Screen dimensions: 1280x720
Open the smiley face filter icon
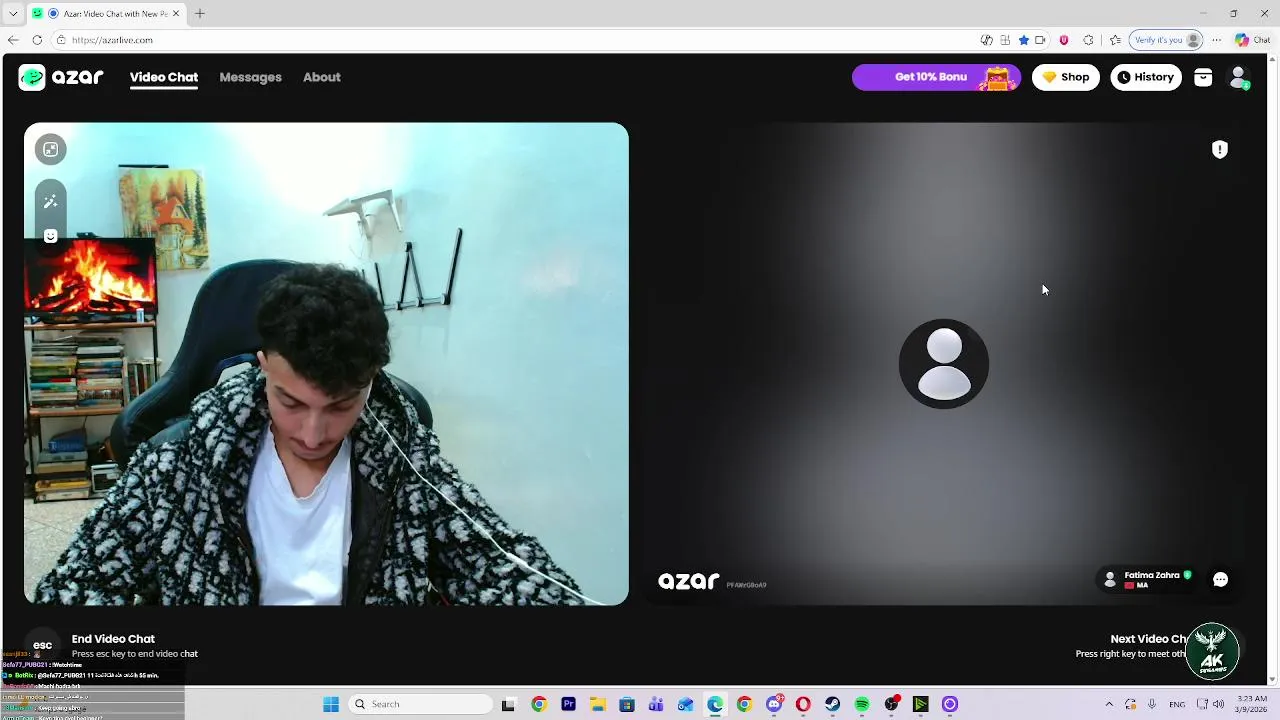click(50, 236)
